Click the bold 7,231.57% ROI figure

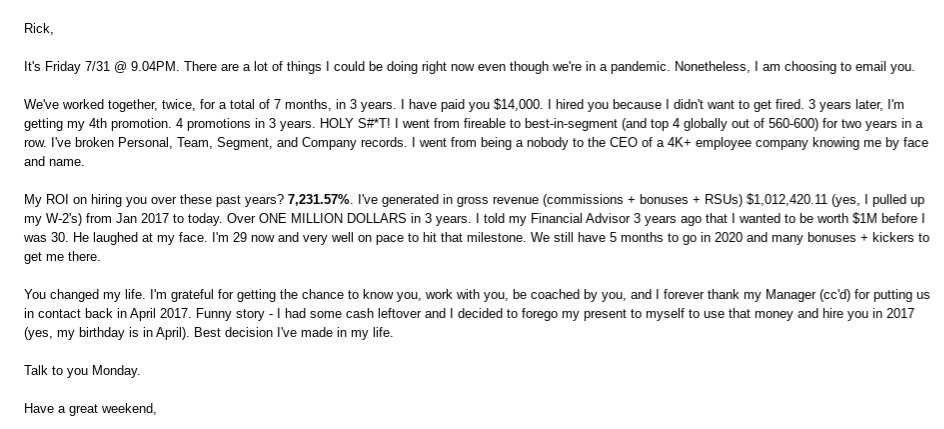(318, 200)
